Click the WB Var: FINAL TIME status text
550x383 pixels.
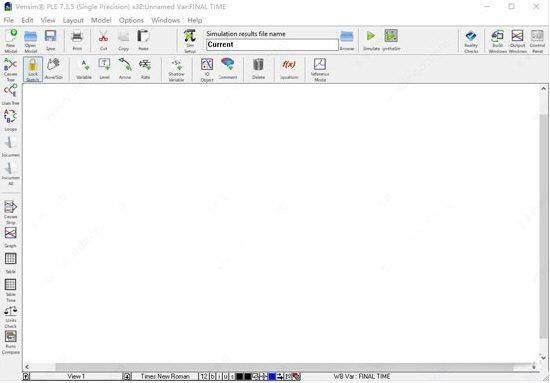pos(362,376)
